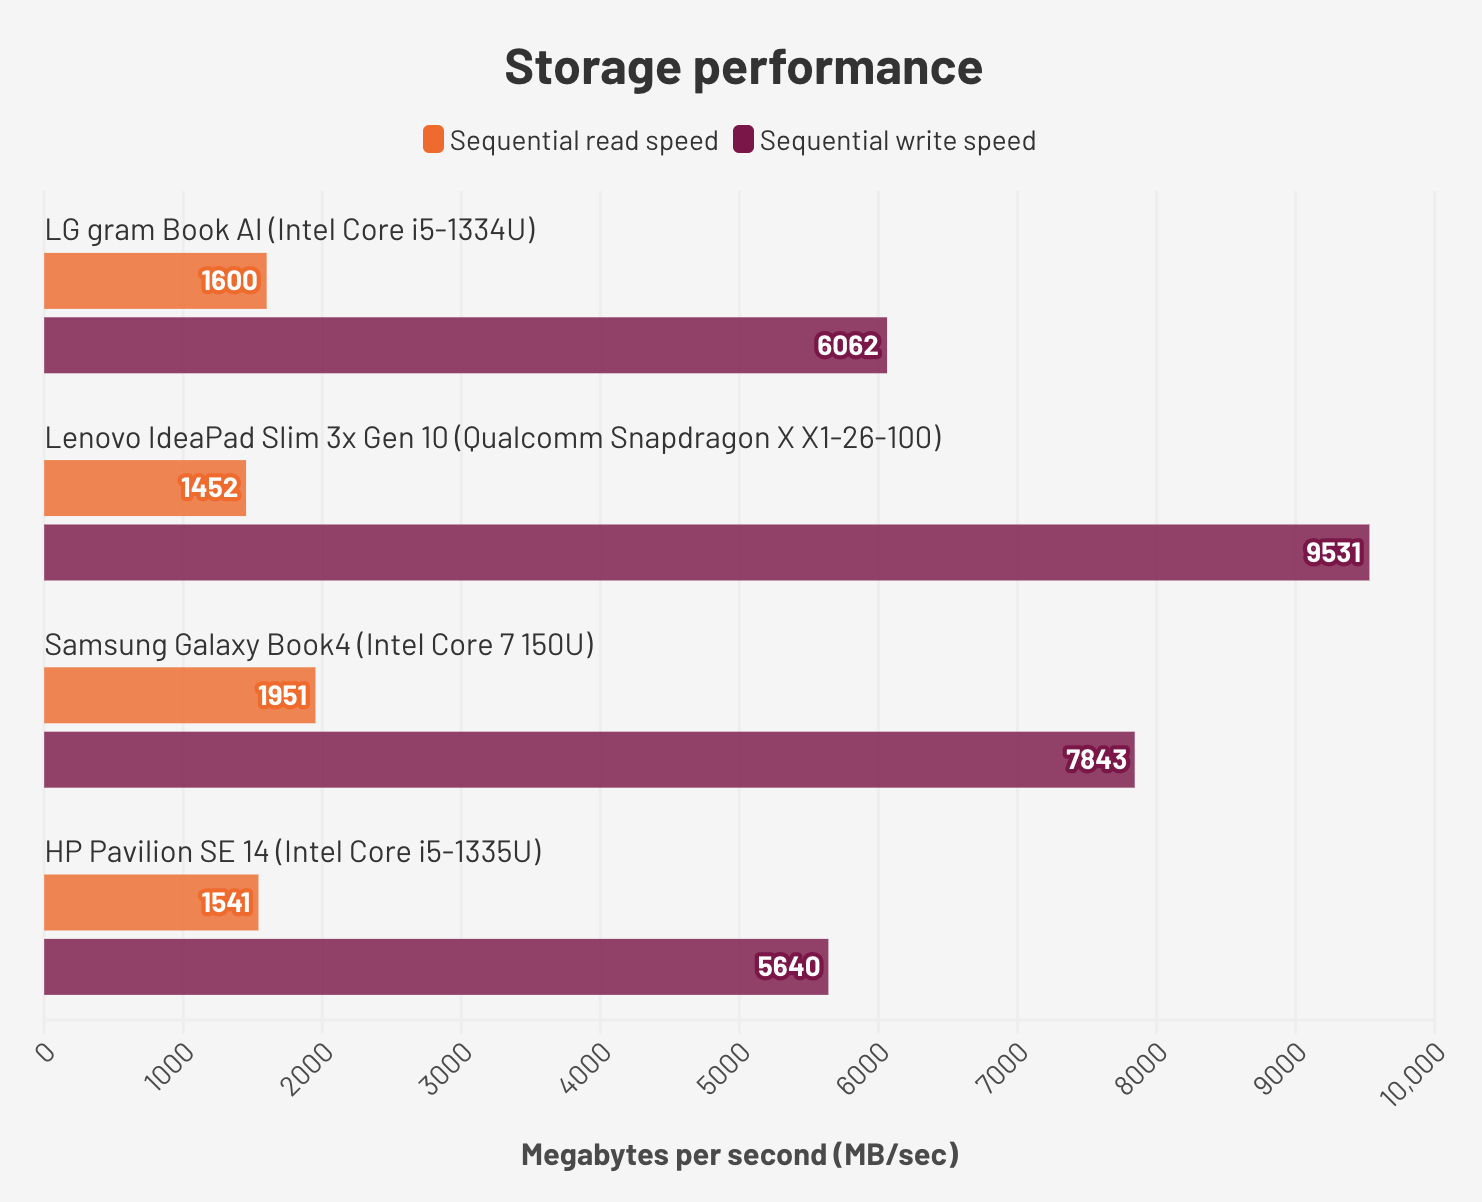Select the LG gram Book AI read bar
The width and height of the screenshot is (1482, 1202).
pos(155,281)
